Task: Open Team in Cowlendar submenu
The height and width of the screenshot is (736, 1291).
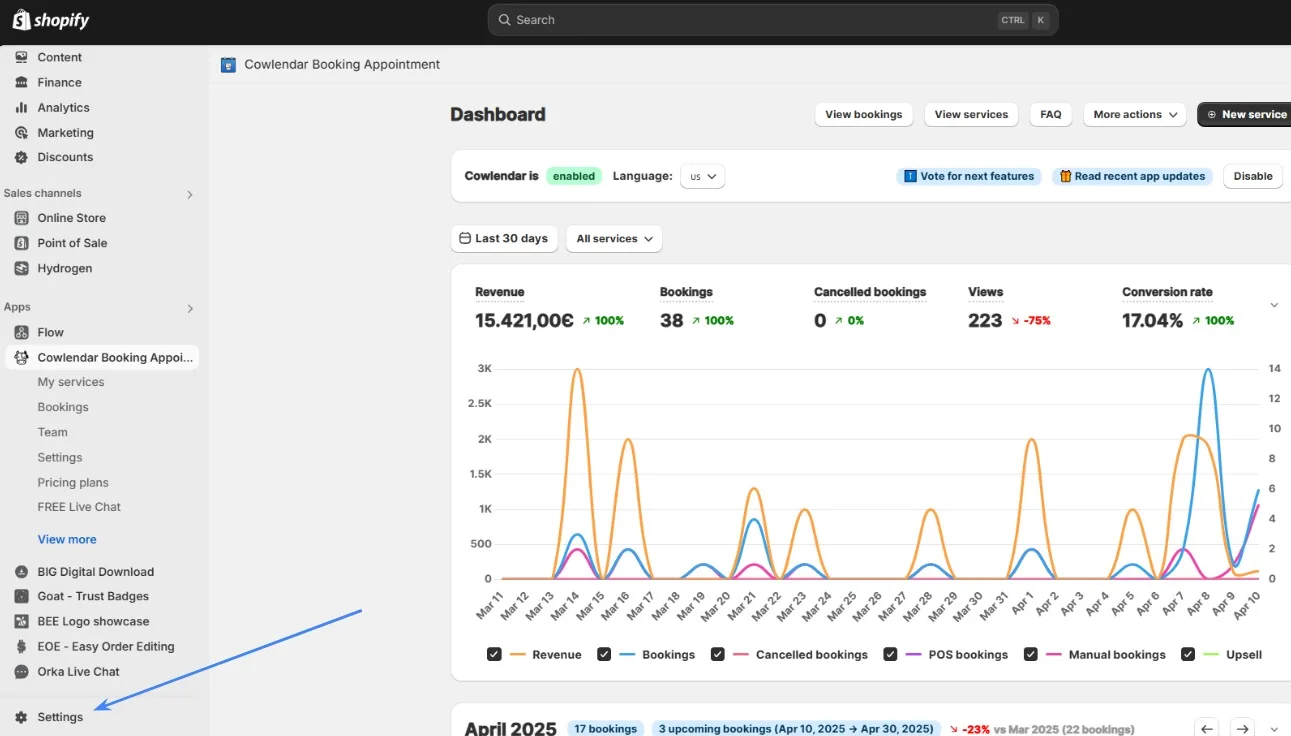Action: click(x=53, y=432)
